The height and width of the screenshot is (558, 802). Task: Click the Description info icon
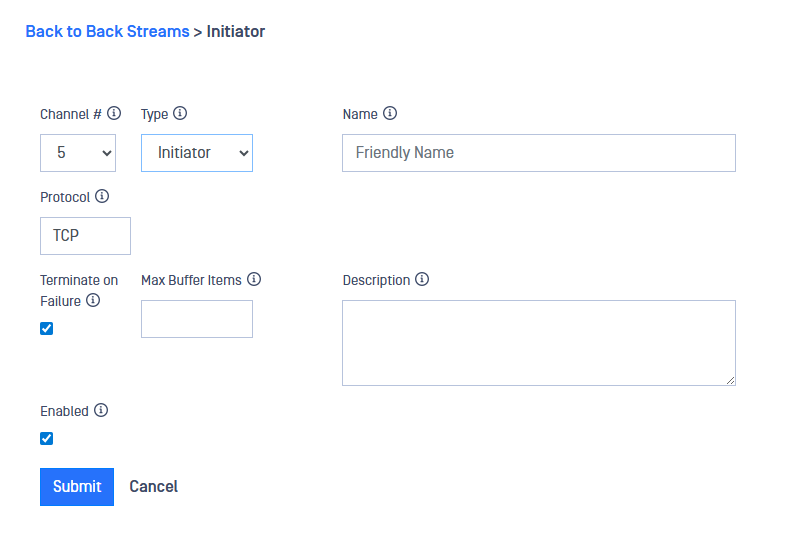click(422, 280)
